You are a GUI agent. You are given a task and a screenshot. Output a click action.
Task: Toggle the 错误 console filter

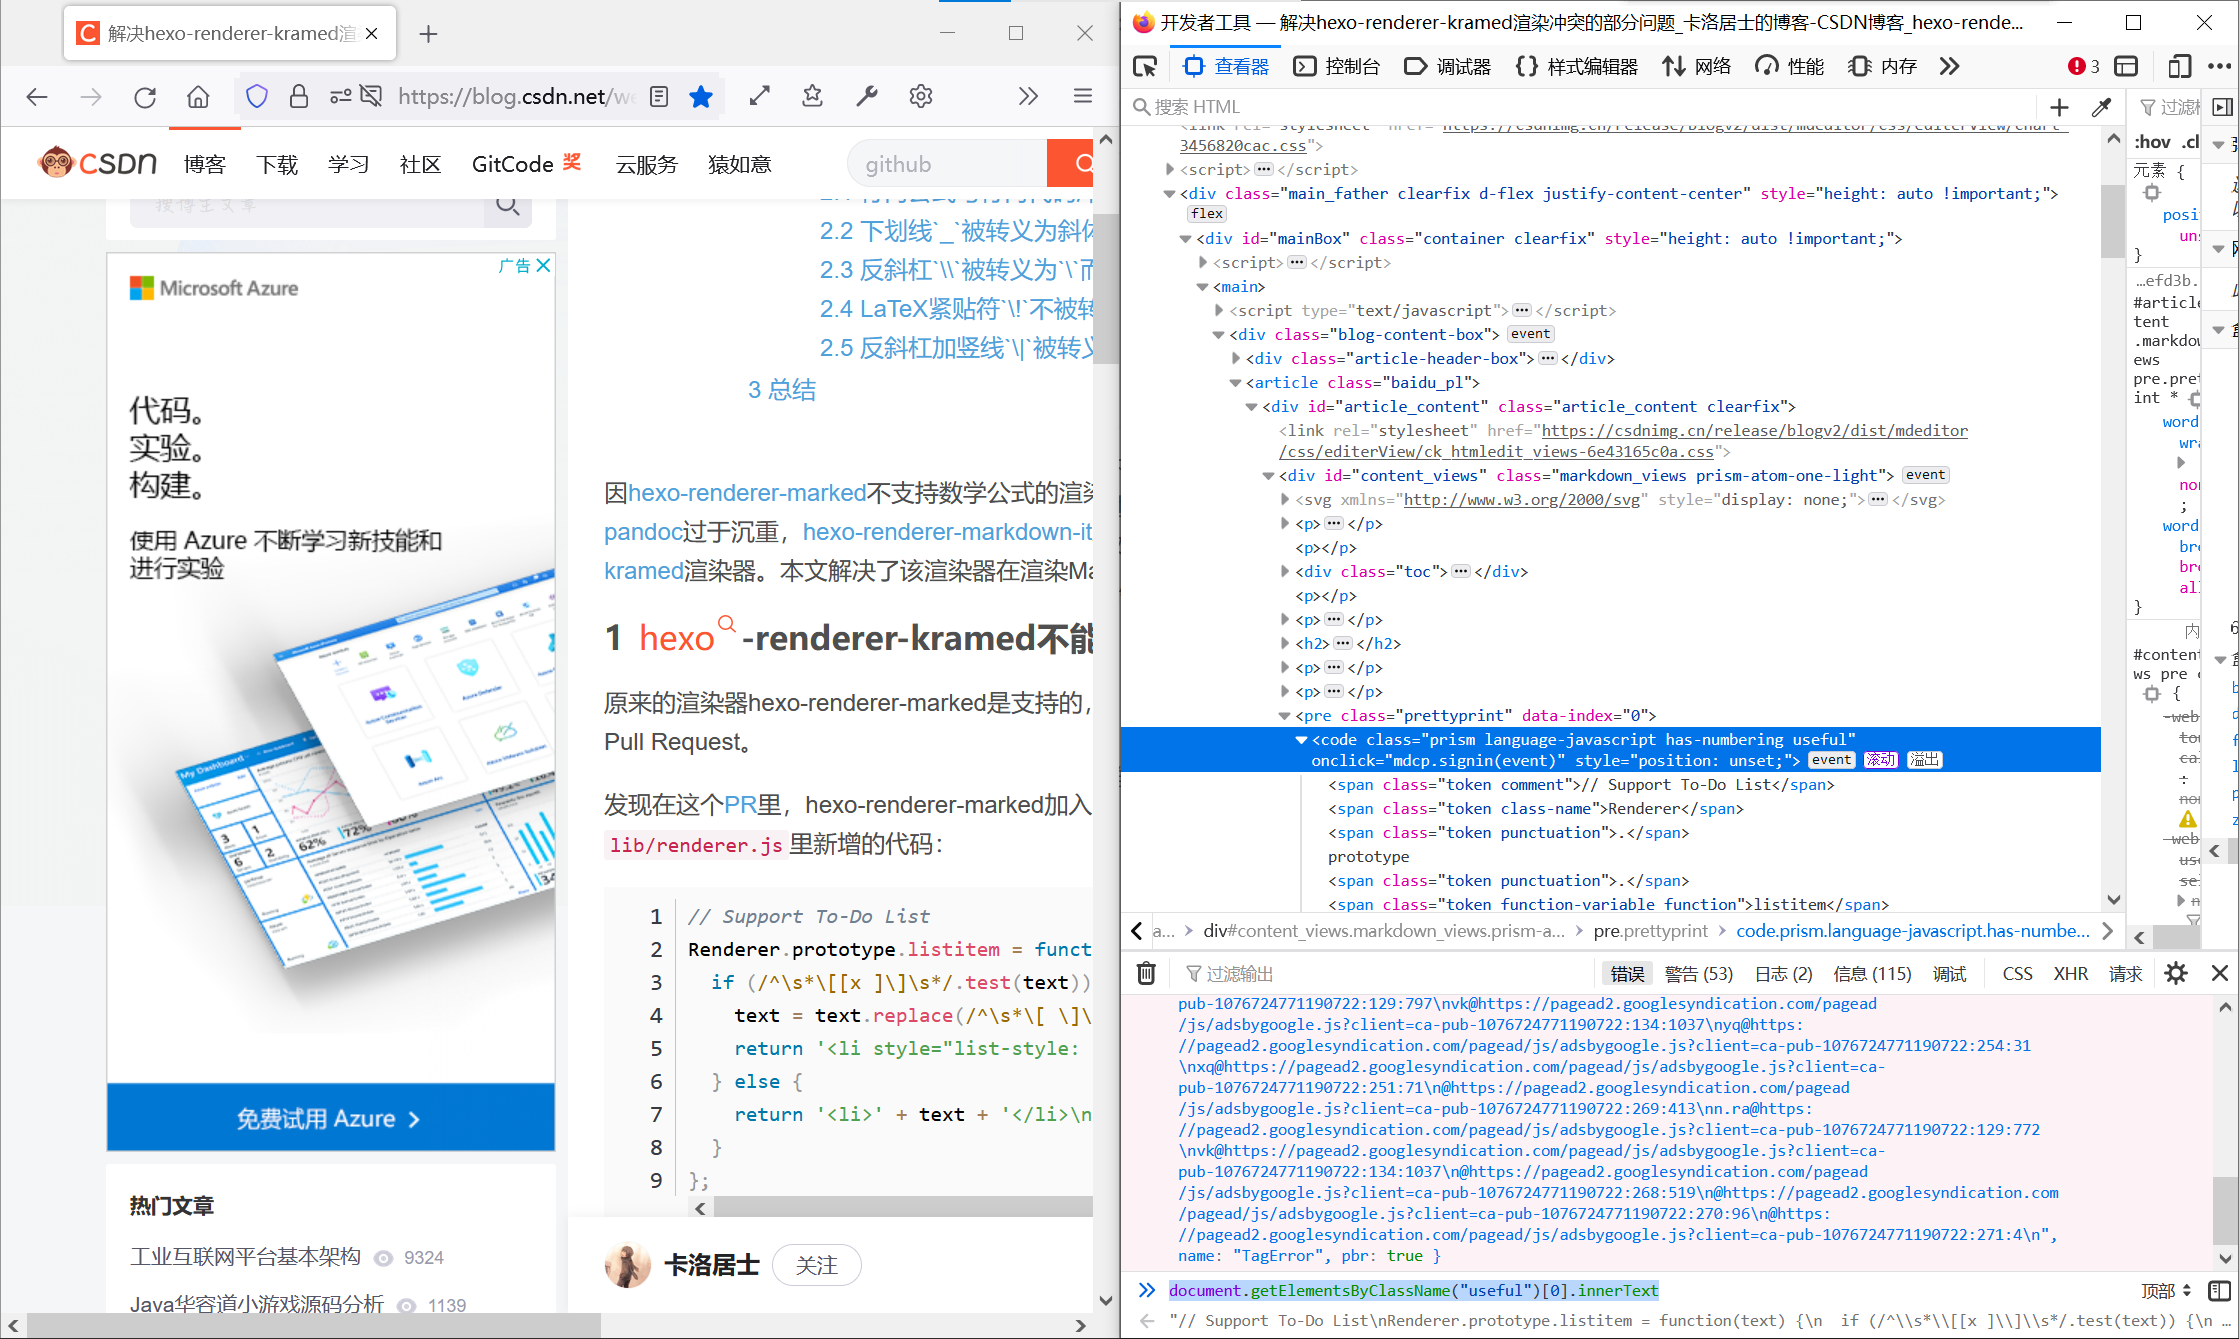tap(1627, 974)
